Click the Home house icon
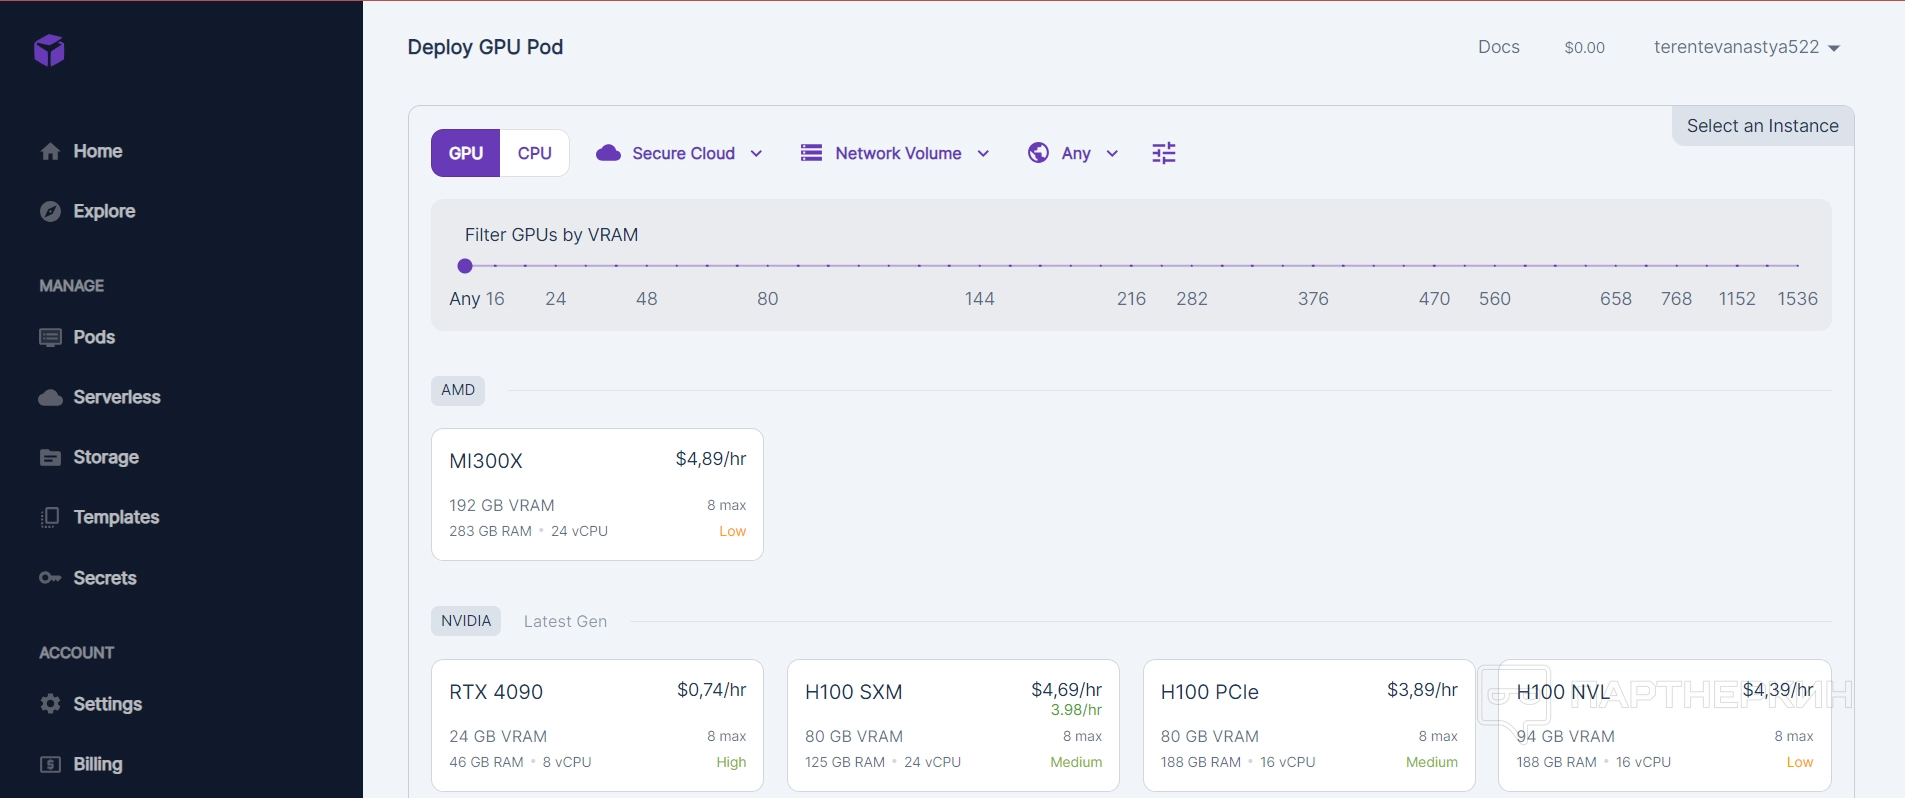The width and height of the screenshot is (1905, 798). [50, 152]
